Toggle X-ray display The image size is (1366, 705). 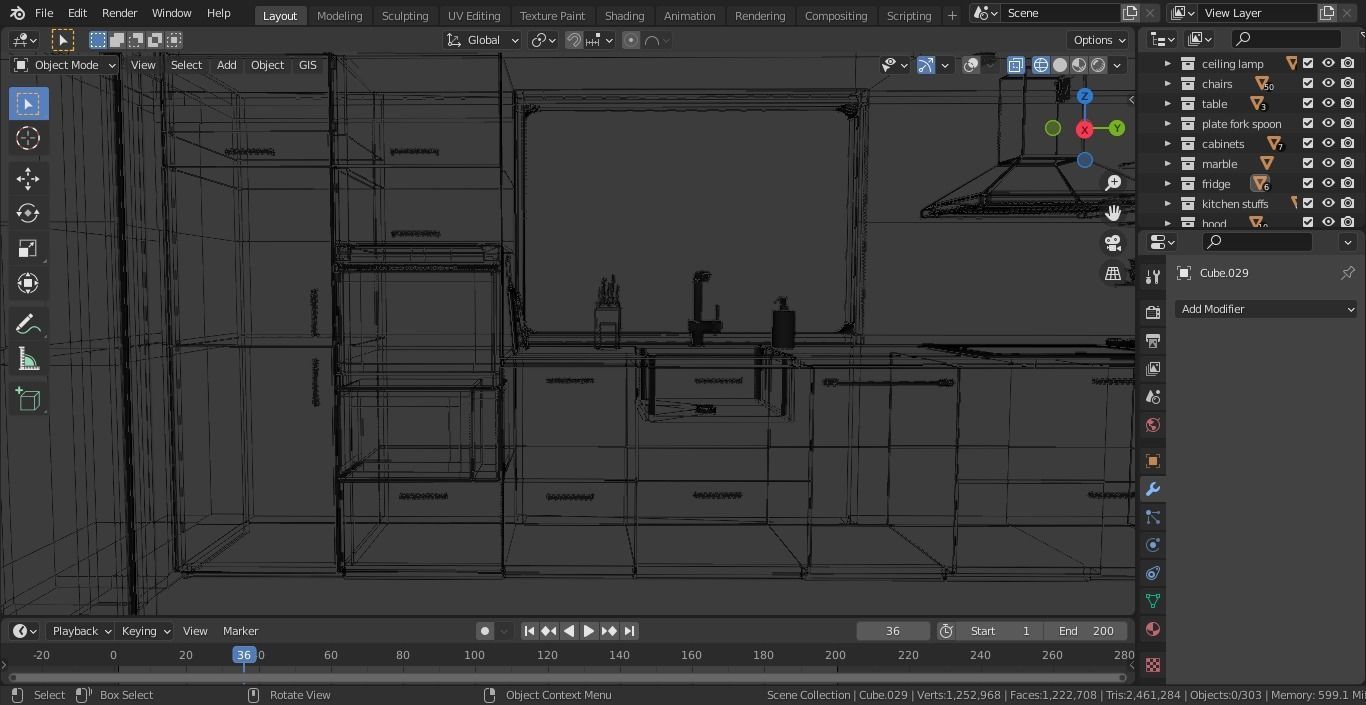coord(1015,65)
